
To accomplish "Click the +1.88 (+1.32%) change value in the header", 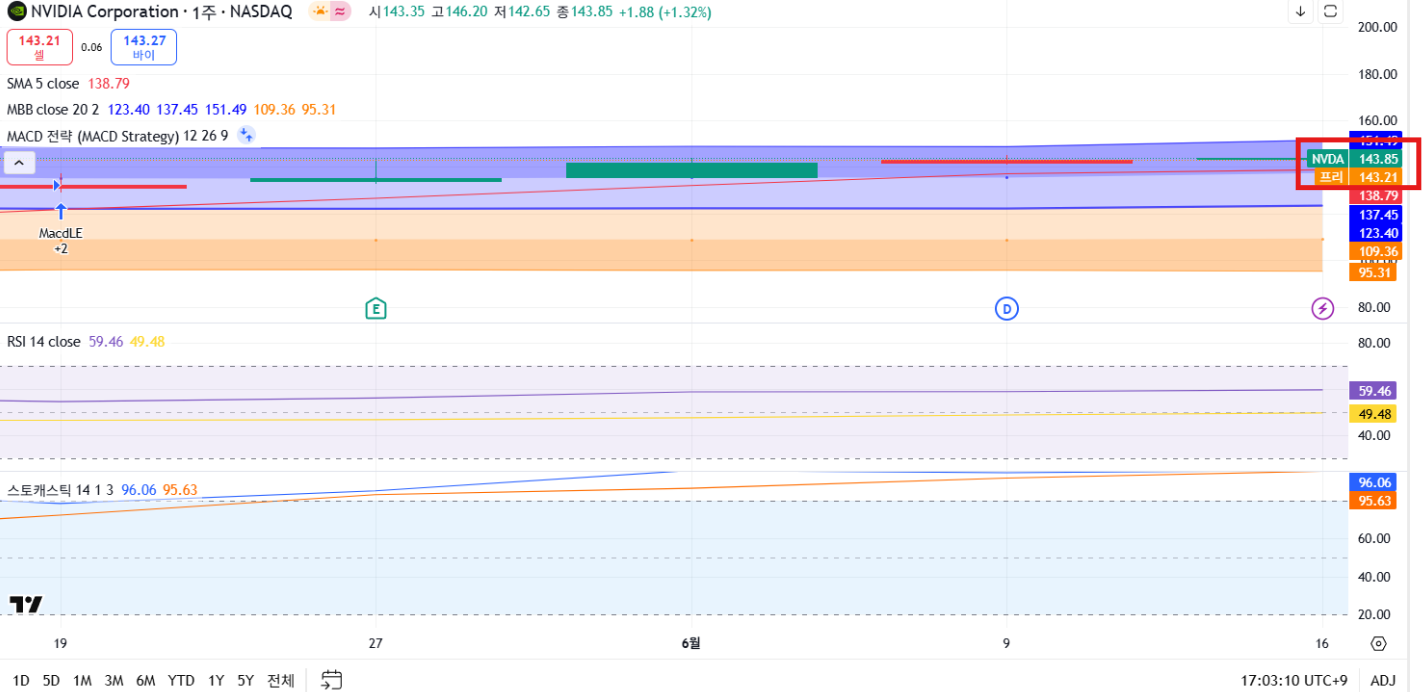I will tap(665, 12).
